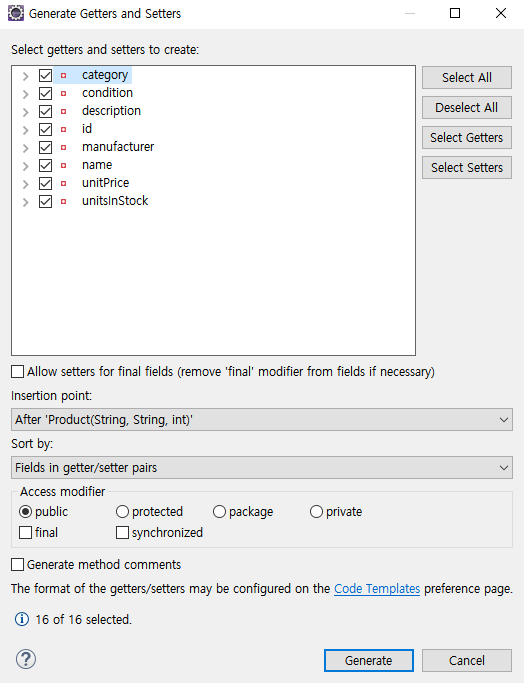This screenshot has height=683, width=524.
Task: Click the Eclipse icon in title bar
Action: coord(16,14)
